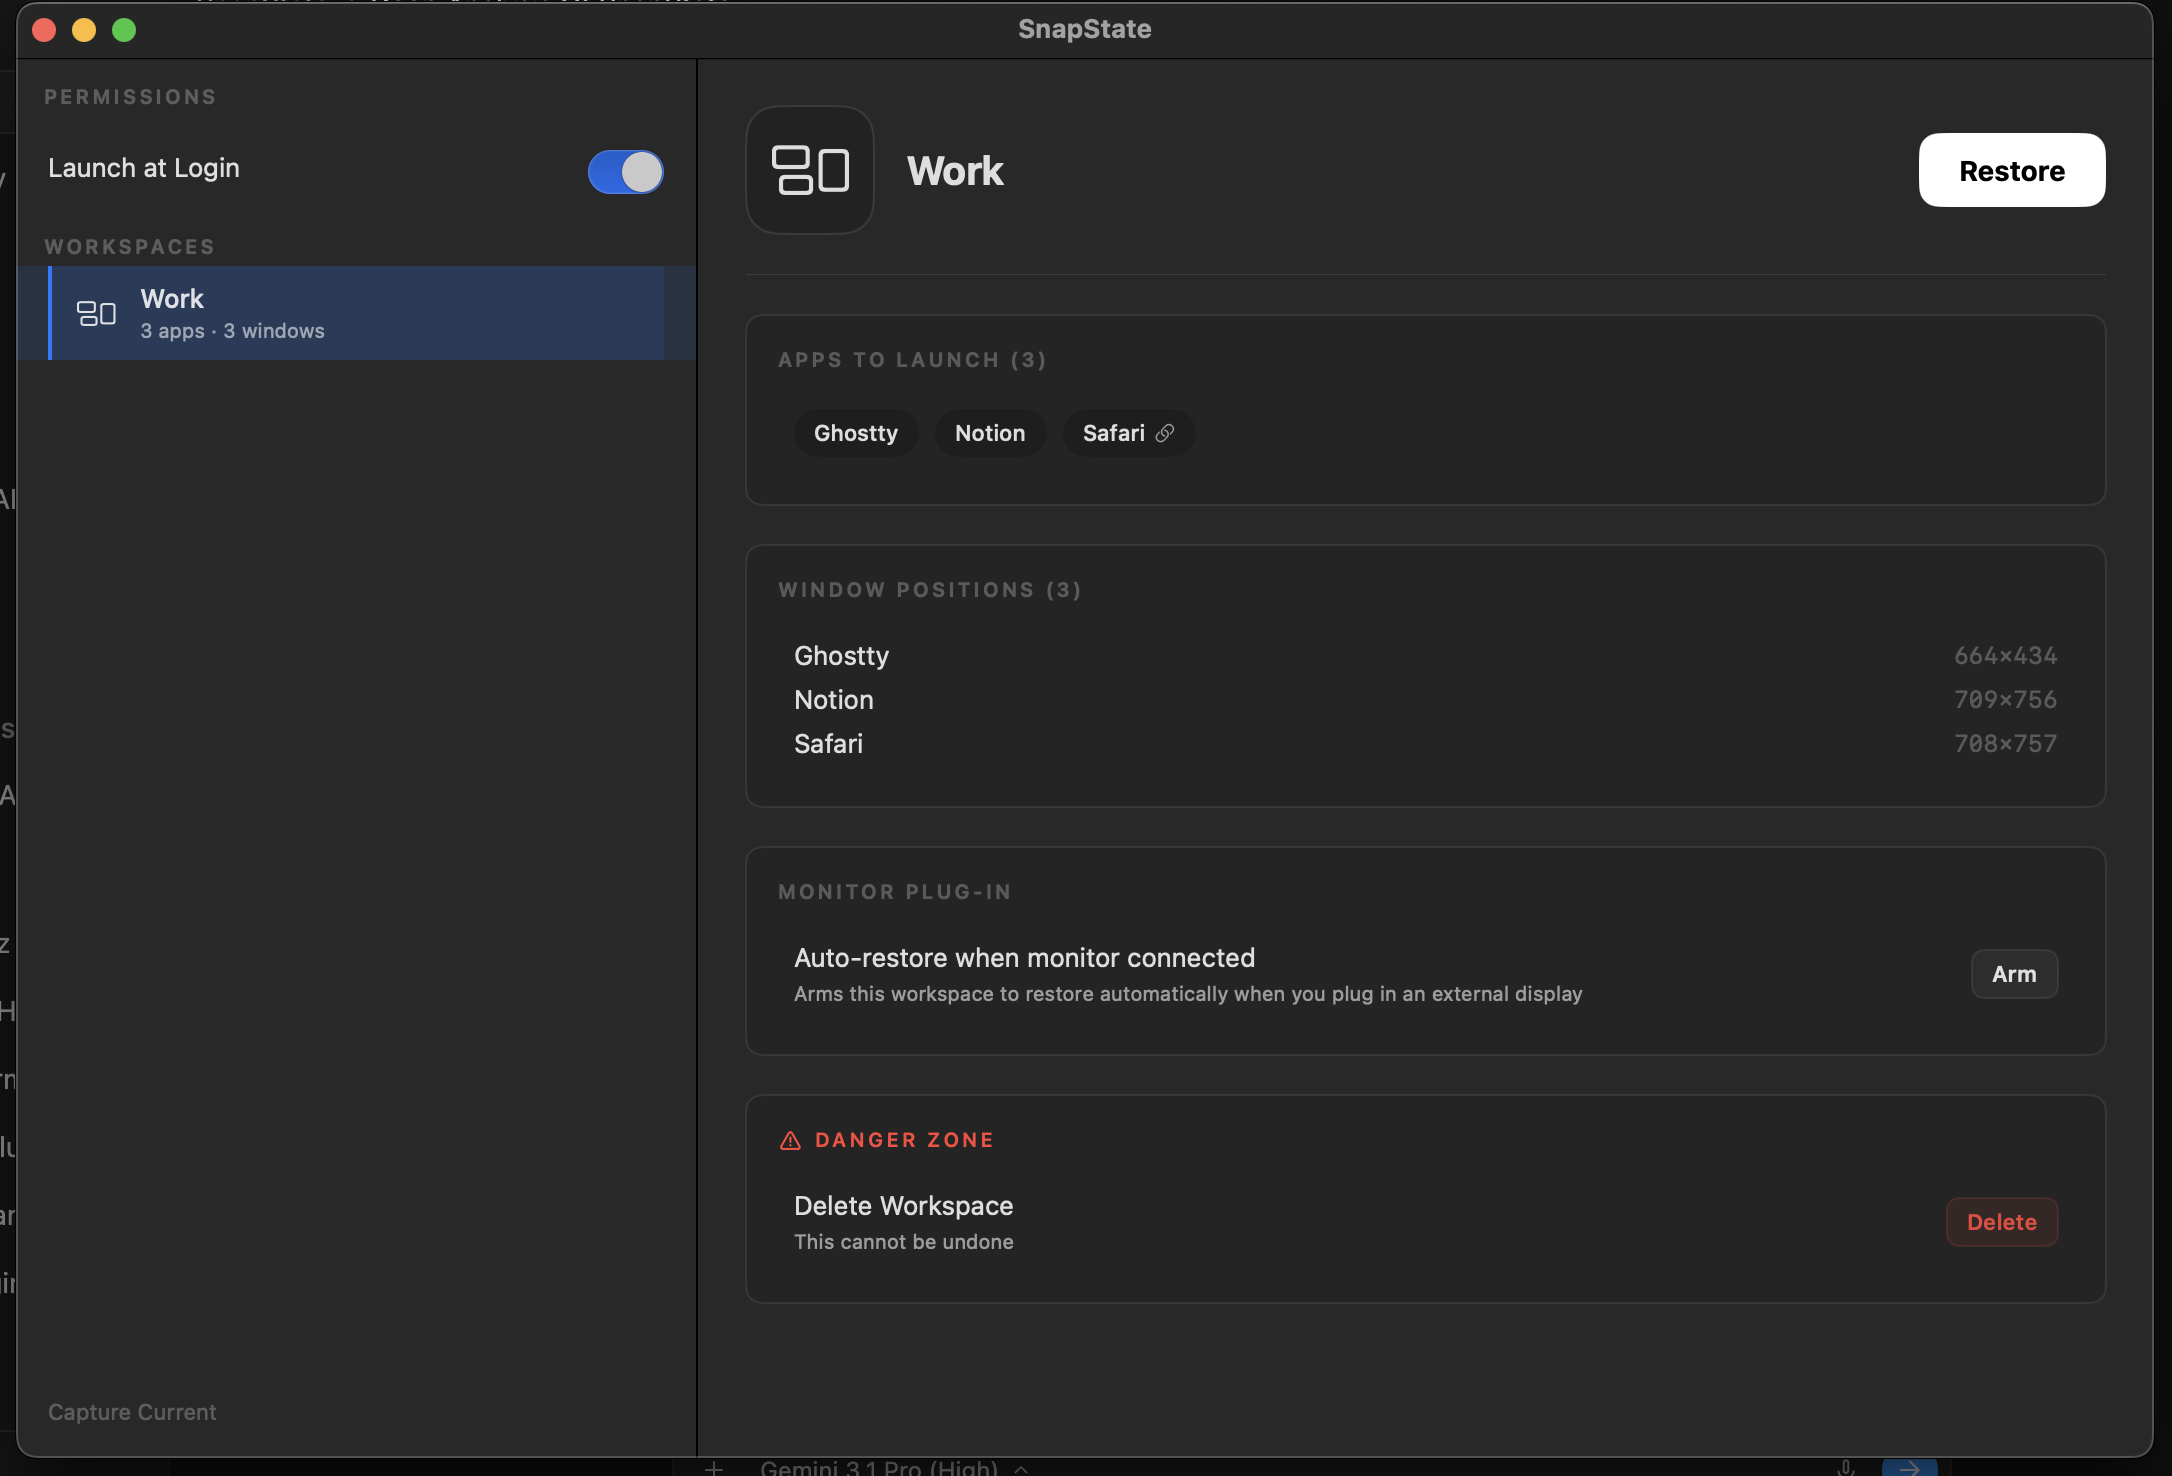
Task: Open the Gemini 3.1 Pro model dropdown behind window
Action: (x=894, y=1467)
